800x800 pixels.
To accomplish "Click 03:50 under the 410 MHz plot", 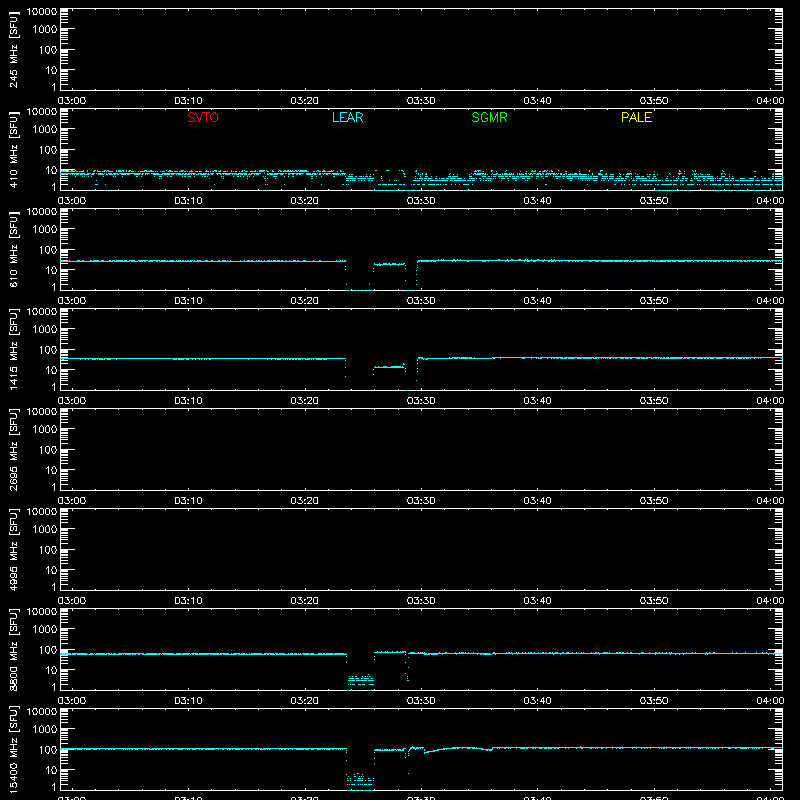I will 654,201.
